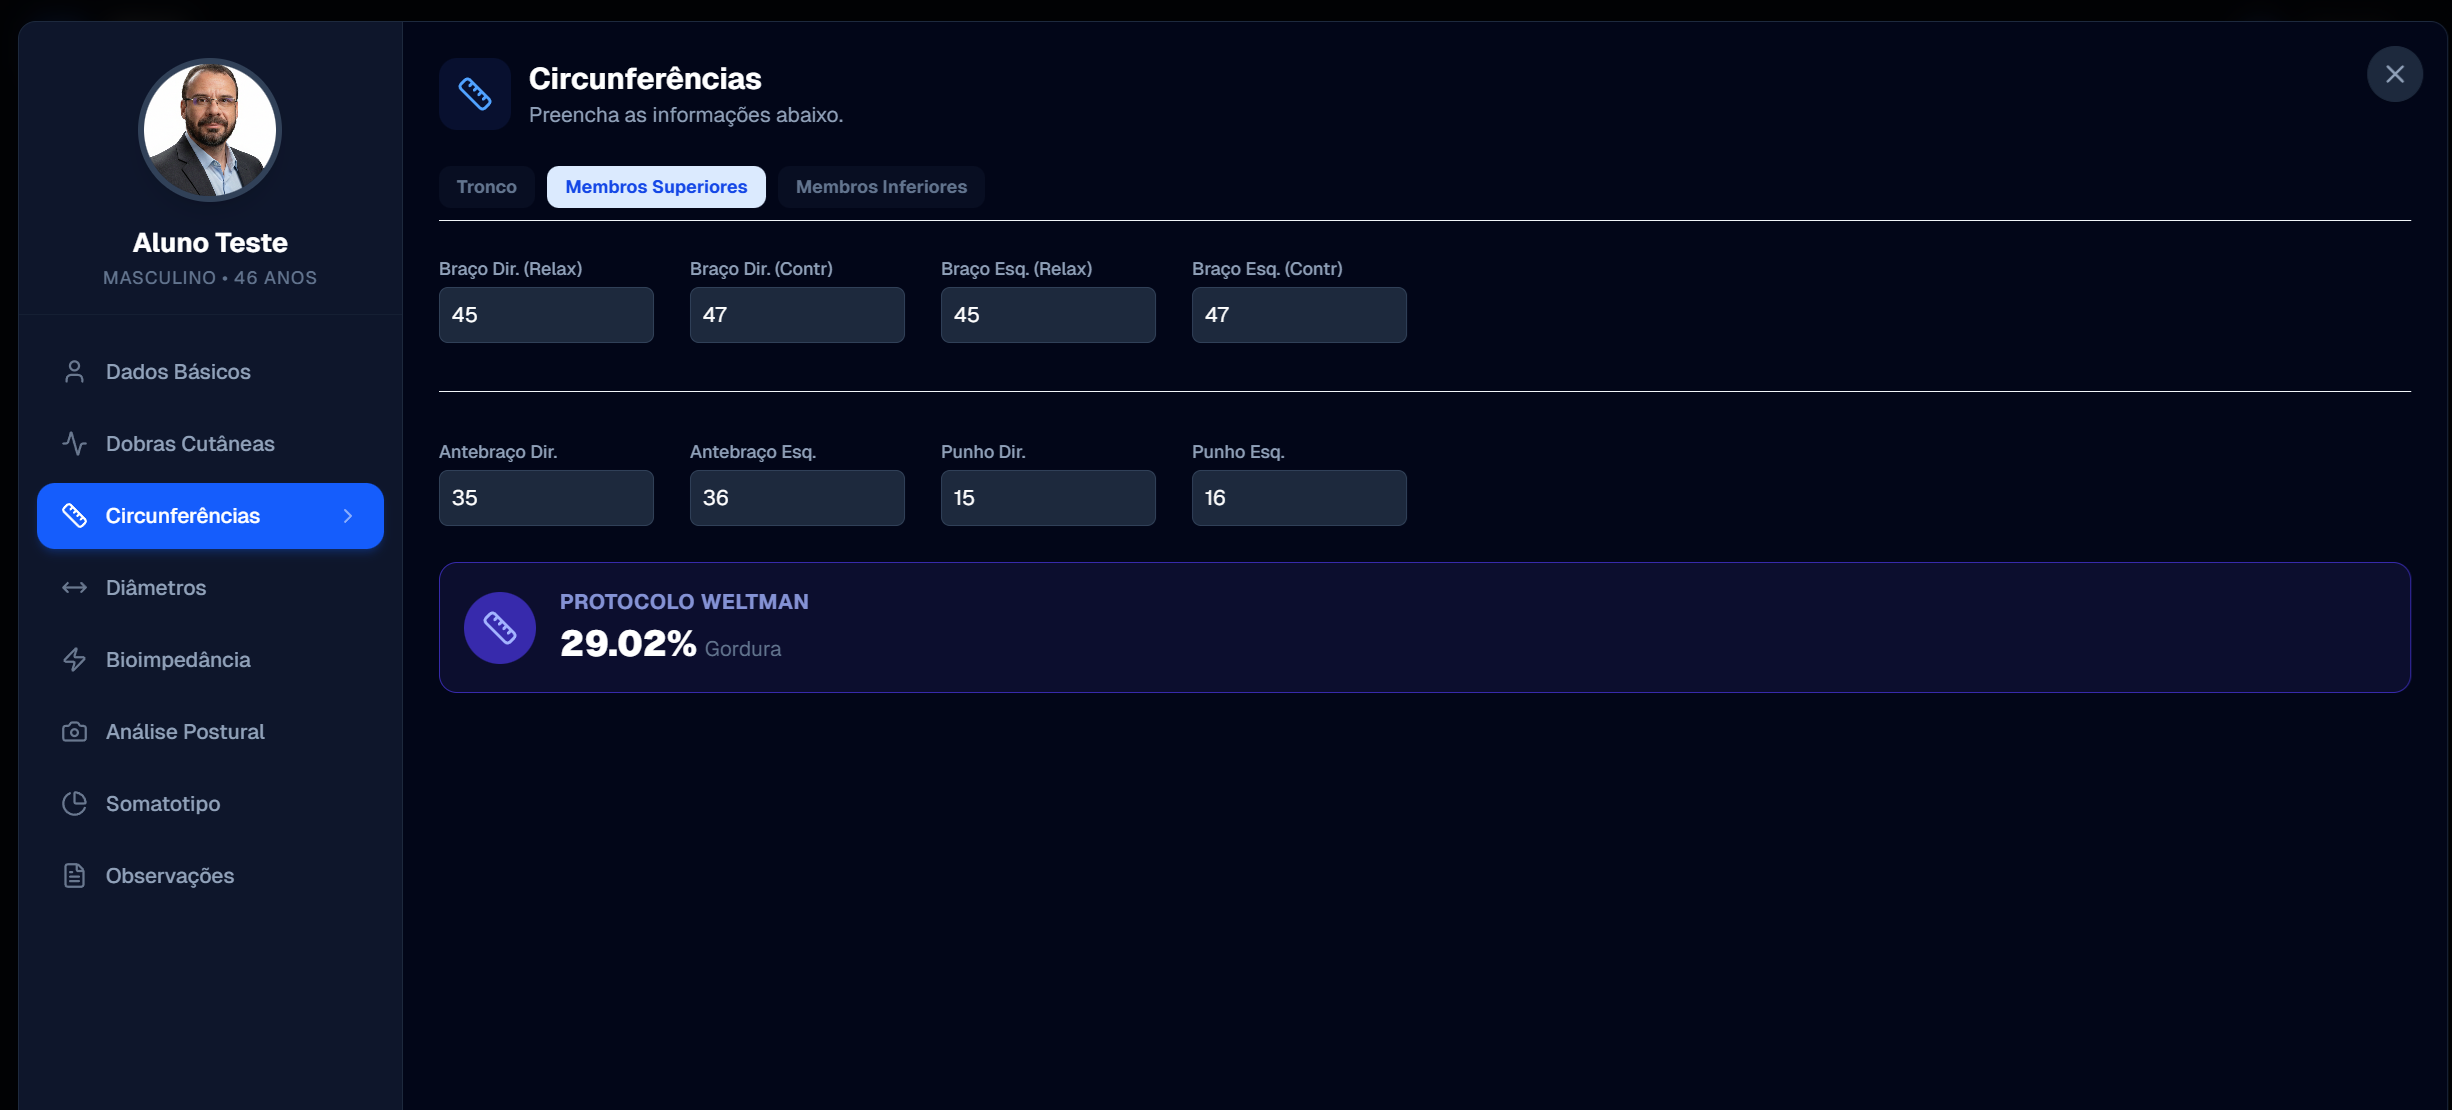Select the Membros Superiores tab
This screenshot has width=2452, height=1110.
[x=656, y=187]
